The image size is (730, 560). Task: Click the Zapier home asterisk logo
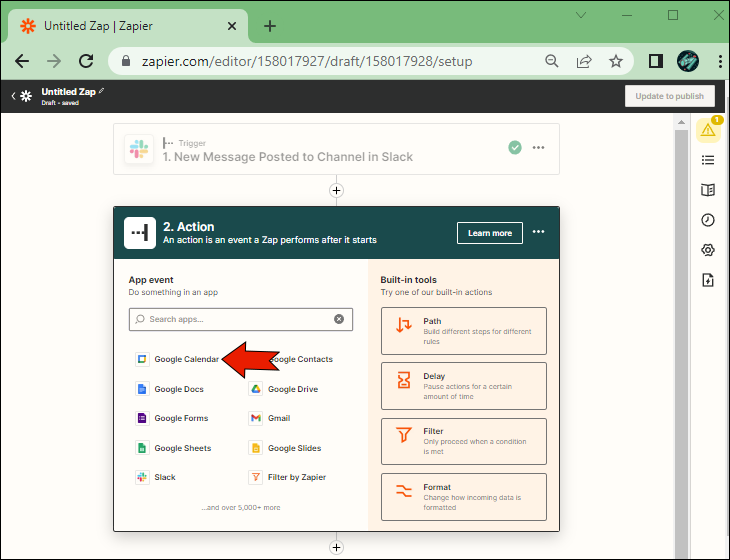point(26,96)
